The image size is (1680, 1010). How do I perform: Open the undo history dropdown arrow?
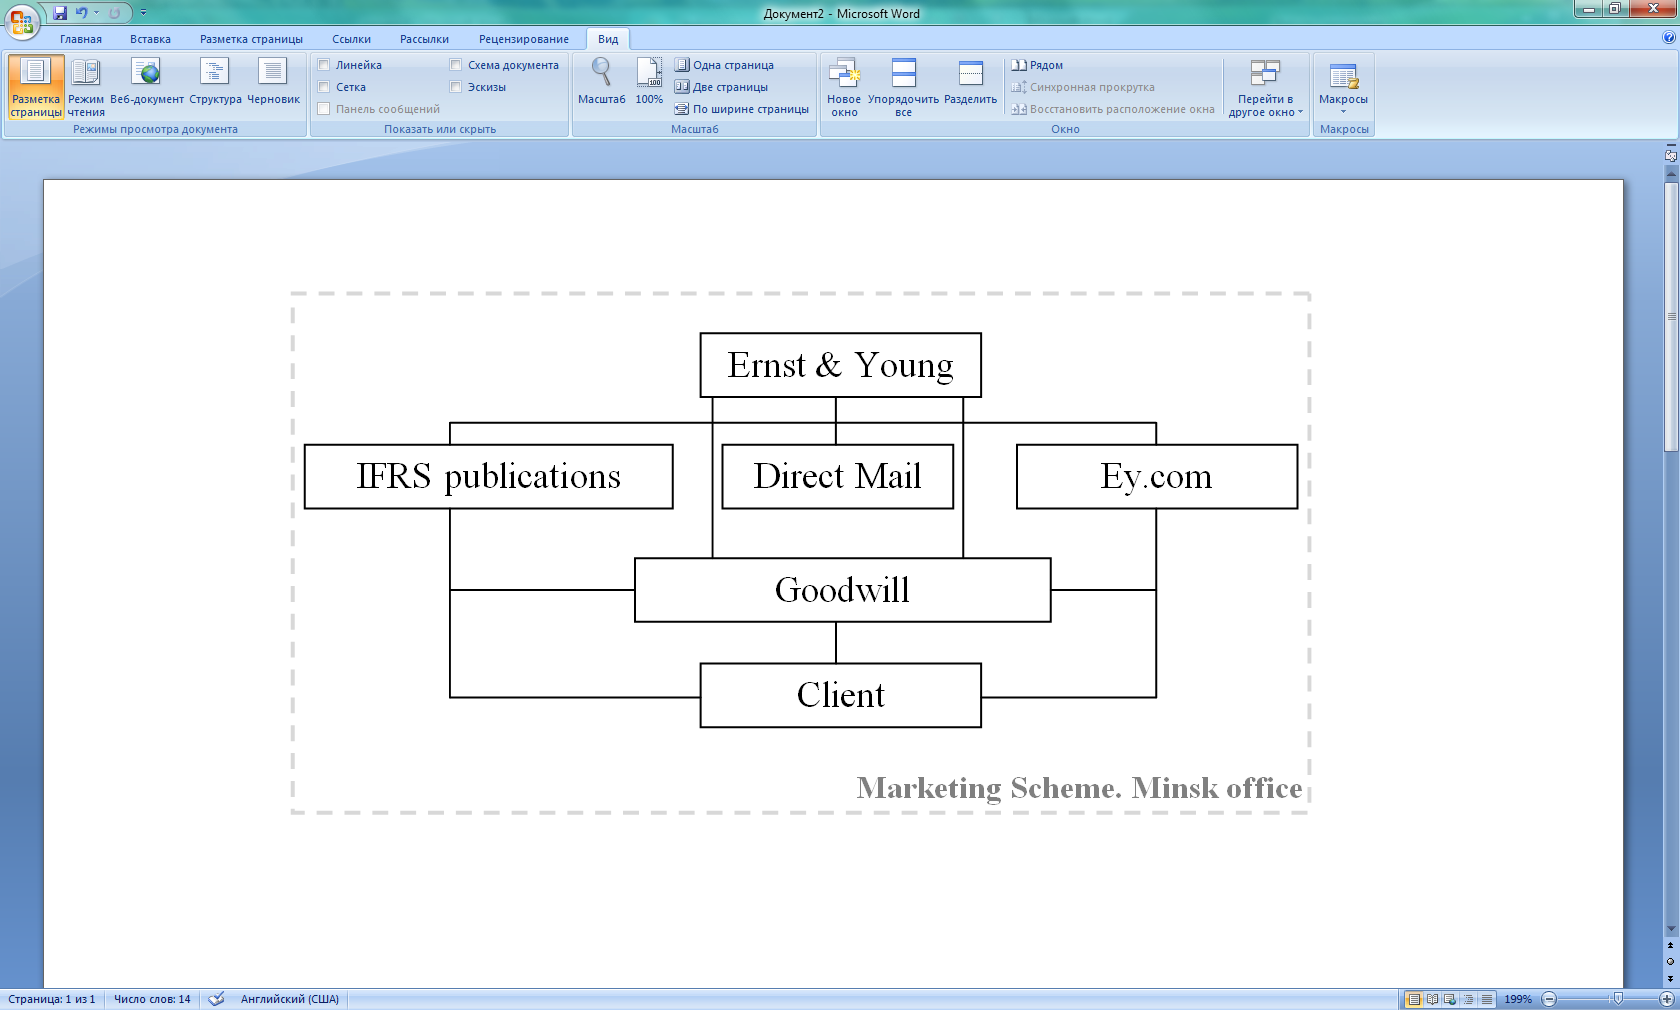pos(97,13)
